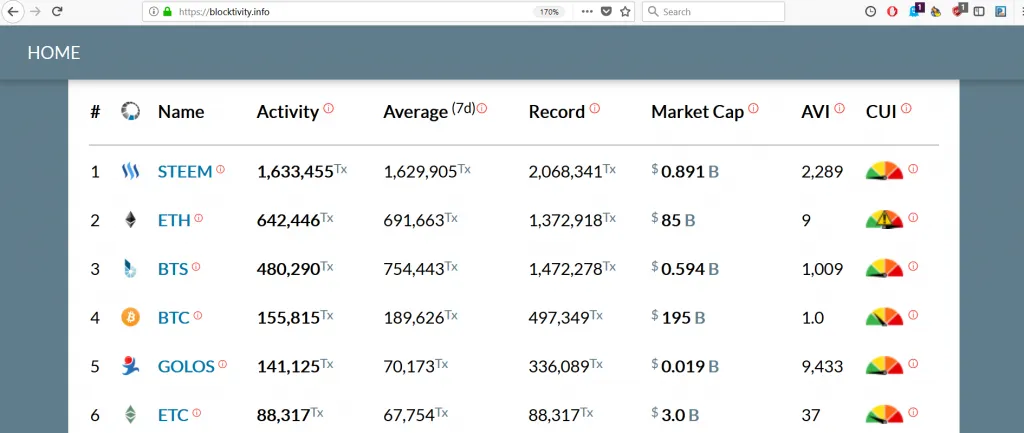Save the page to Pocket
The image size is (1024, 433).
tap(606, 11)
